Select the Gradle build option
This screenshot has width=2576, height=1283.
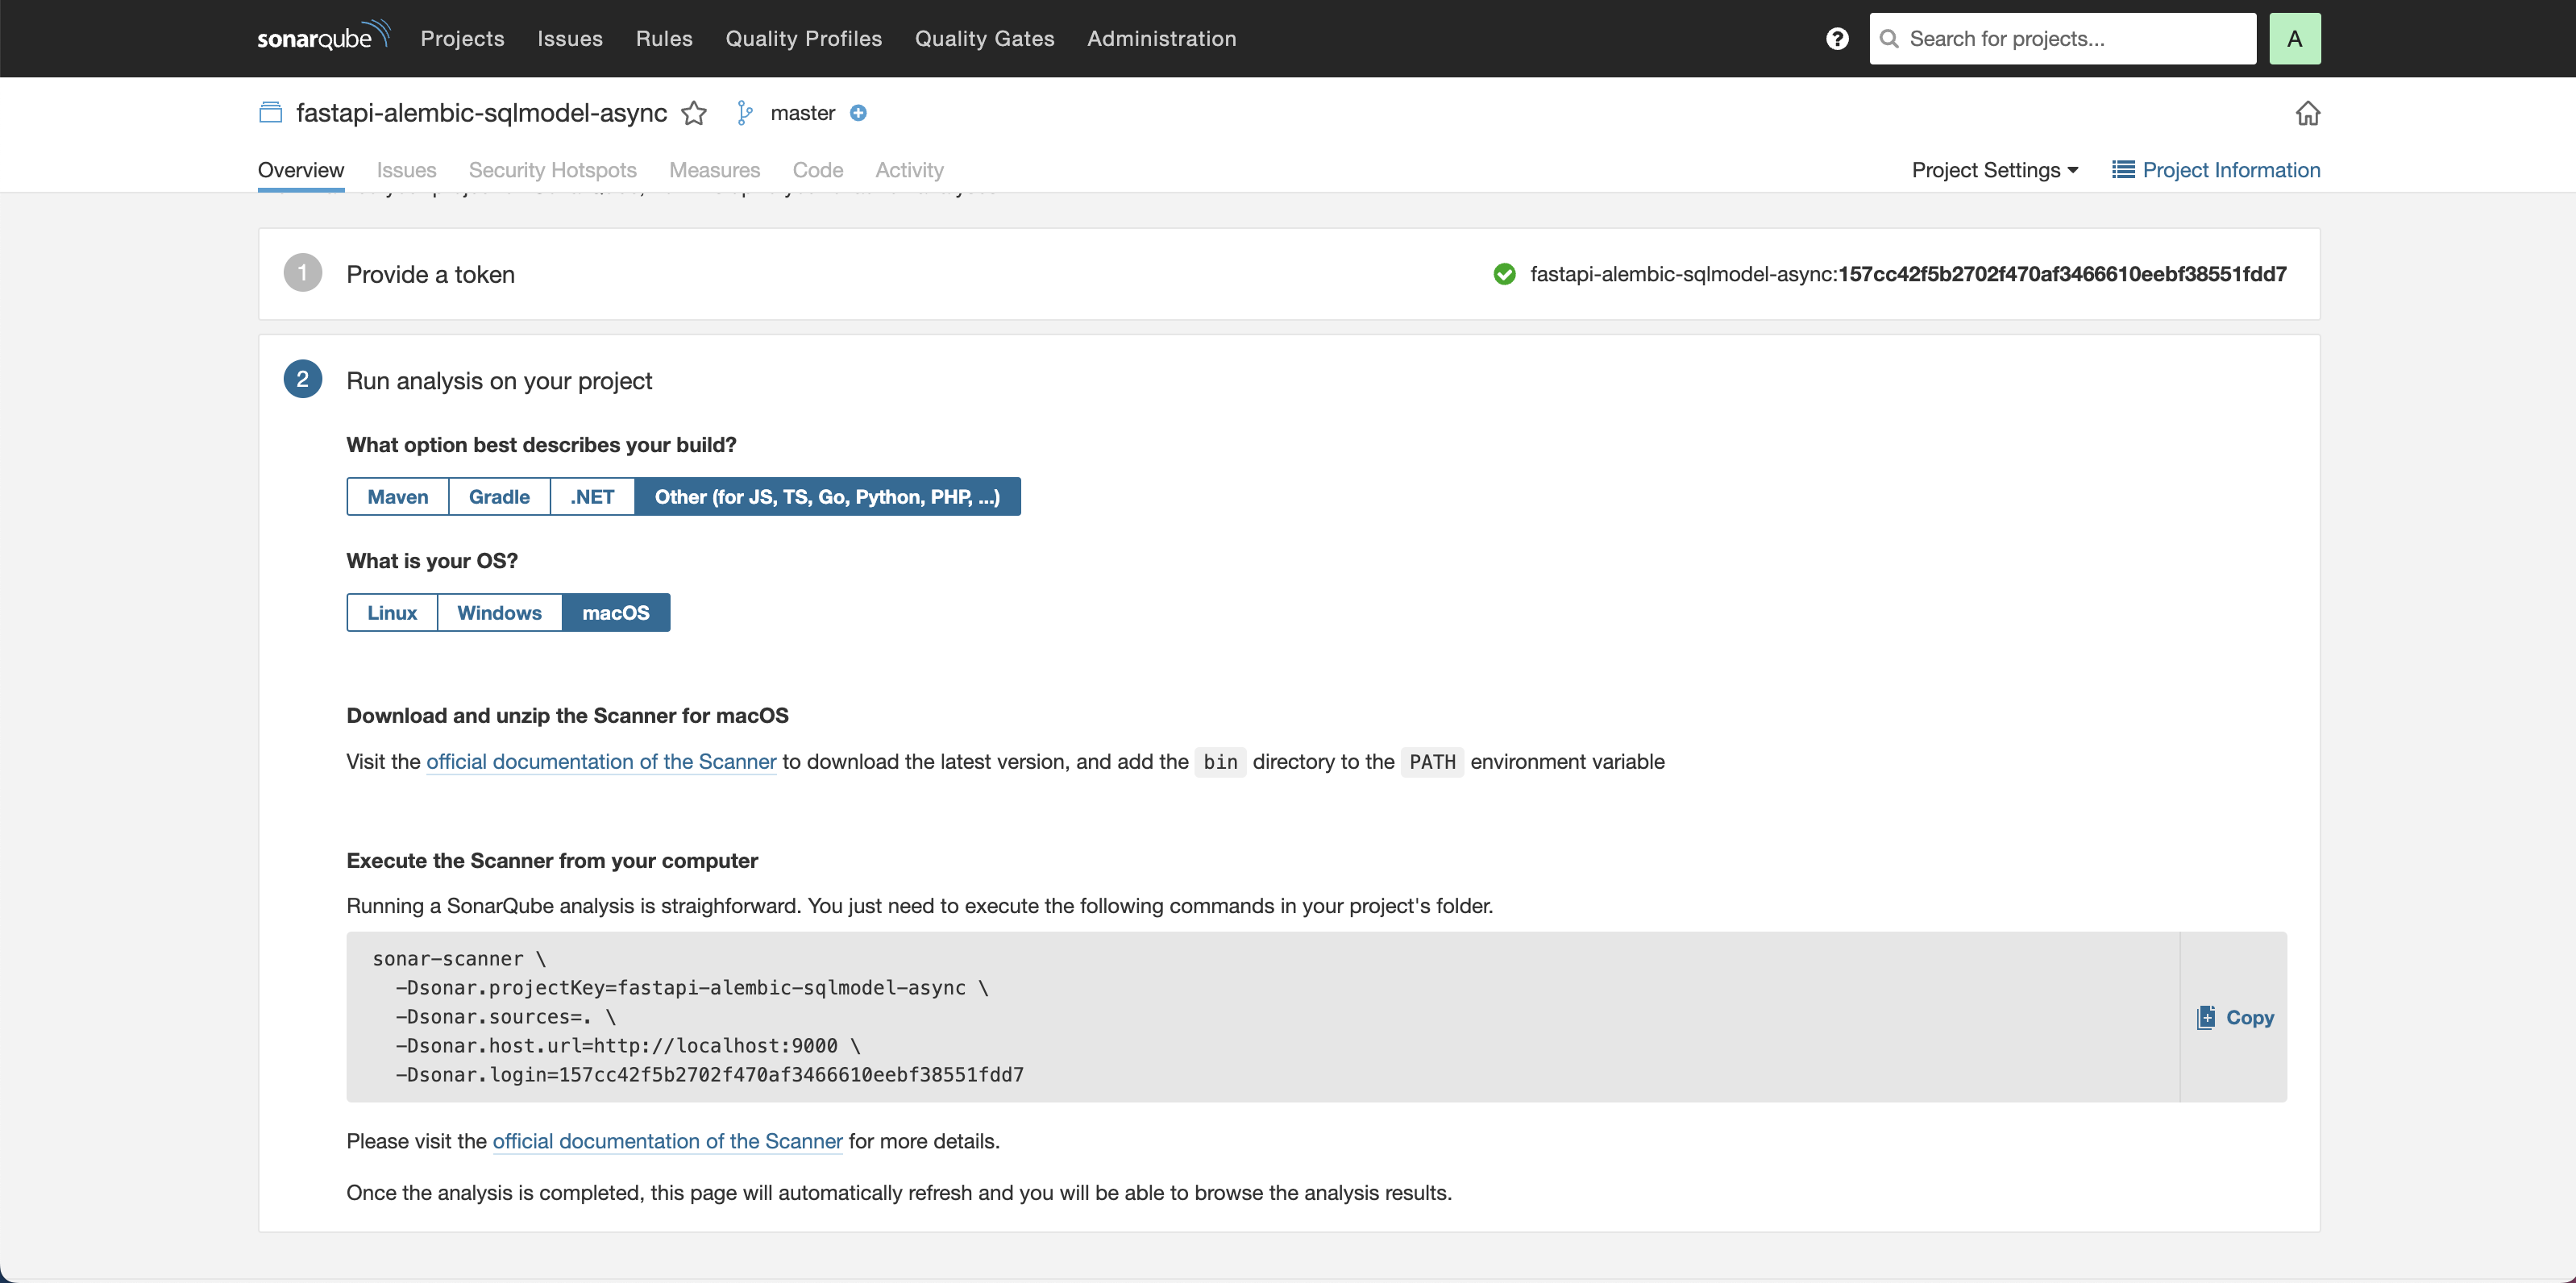click(x=500, y=496)
